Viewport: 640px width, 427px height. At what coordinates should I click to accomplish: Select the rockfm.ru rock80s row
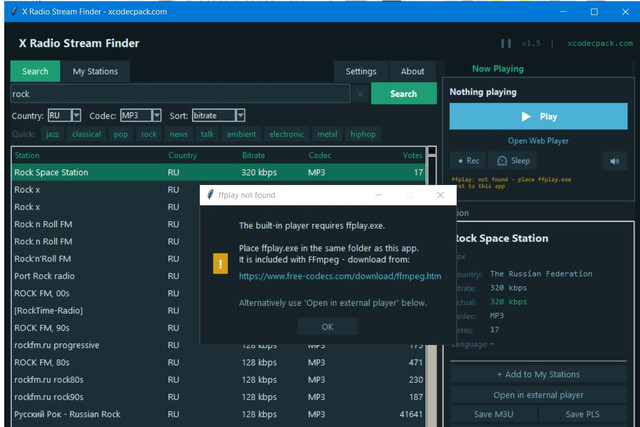point(218,380)
